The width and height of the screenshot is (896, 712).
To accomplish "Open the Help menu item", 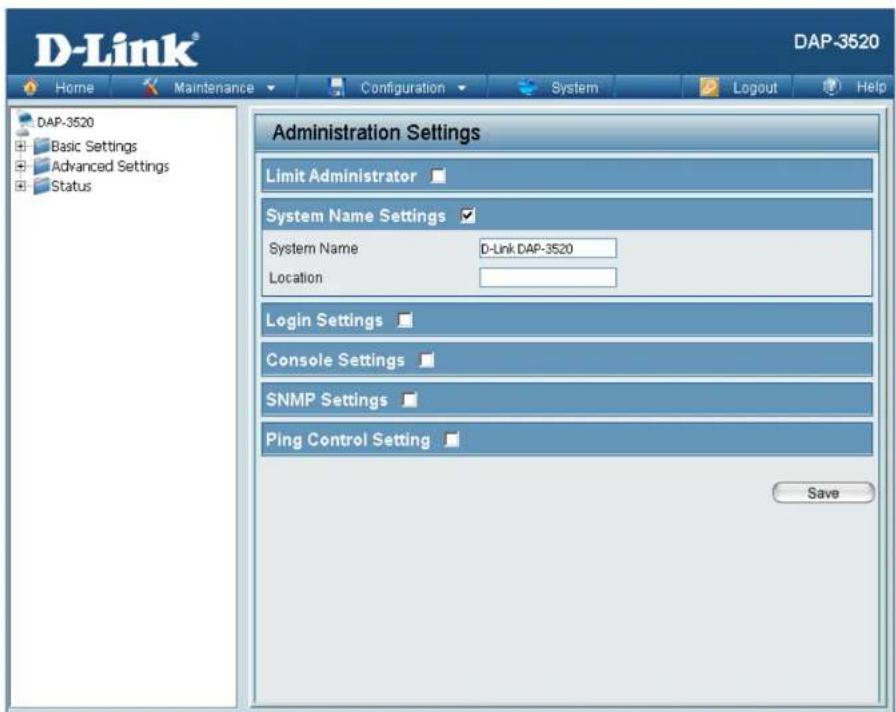I will [871, 87].
